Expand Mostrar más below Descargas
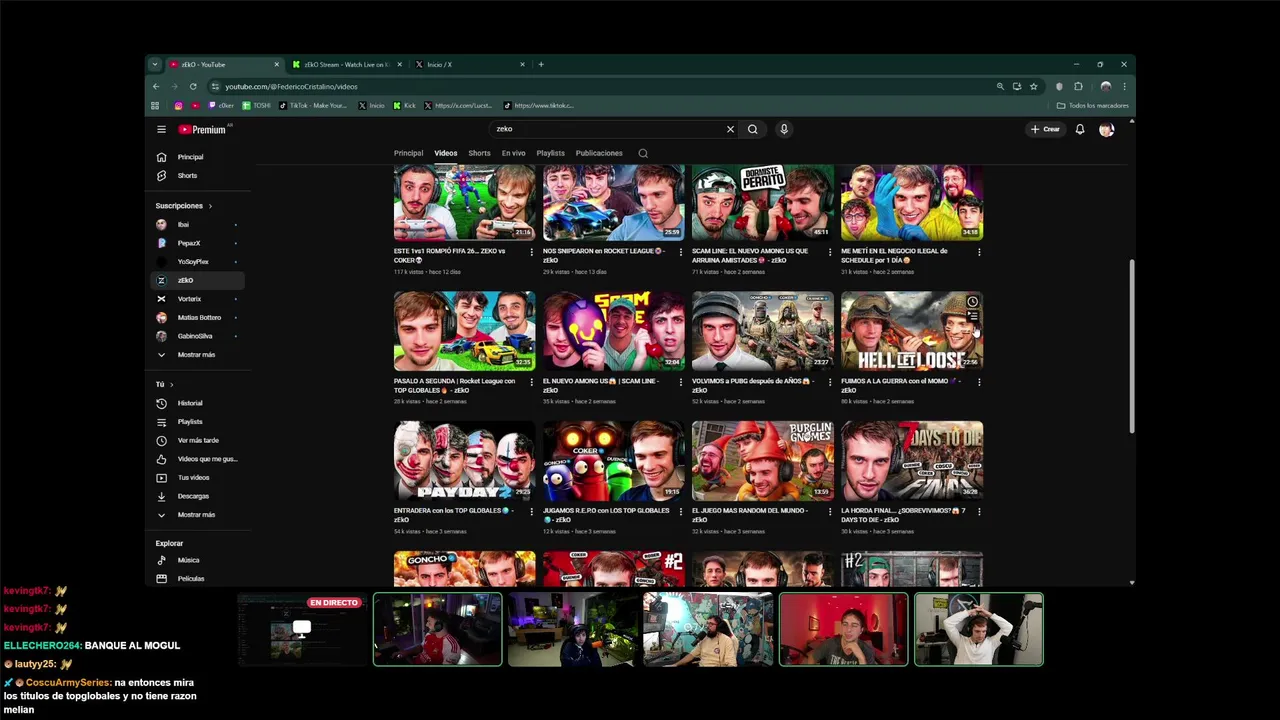The width and height of the screenshot is (1280, 720). (x=197, y=515)
